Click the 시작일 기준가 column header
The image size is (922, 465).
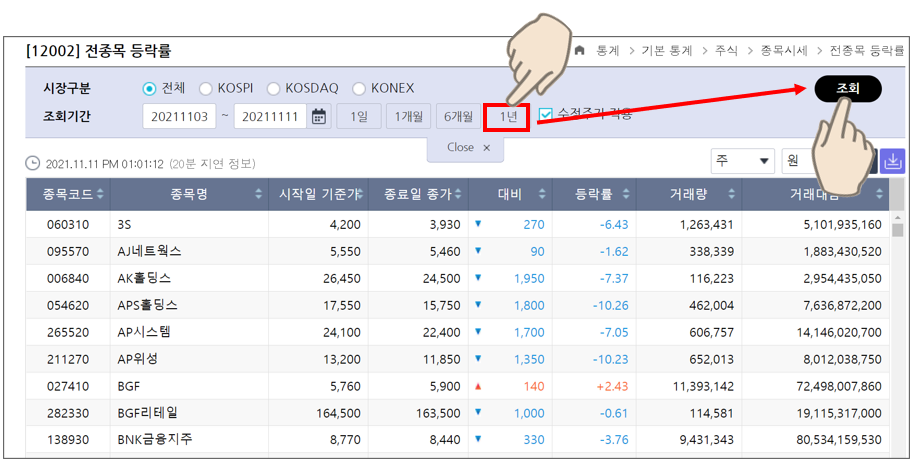point(318,194)
